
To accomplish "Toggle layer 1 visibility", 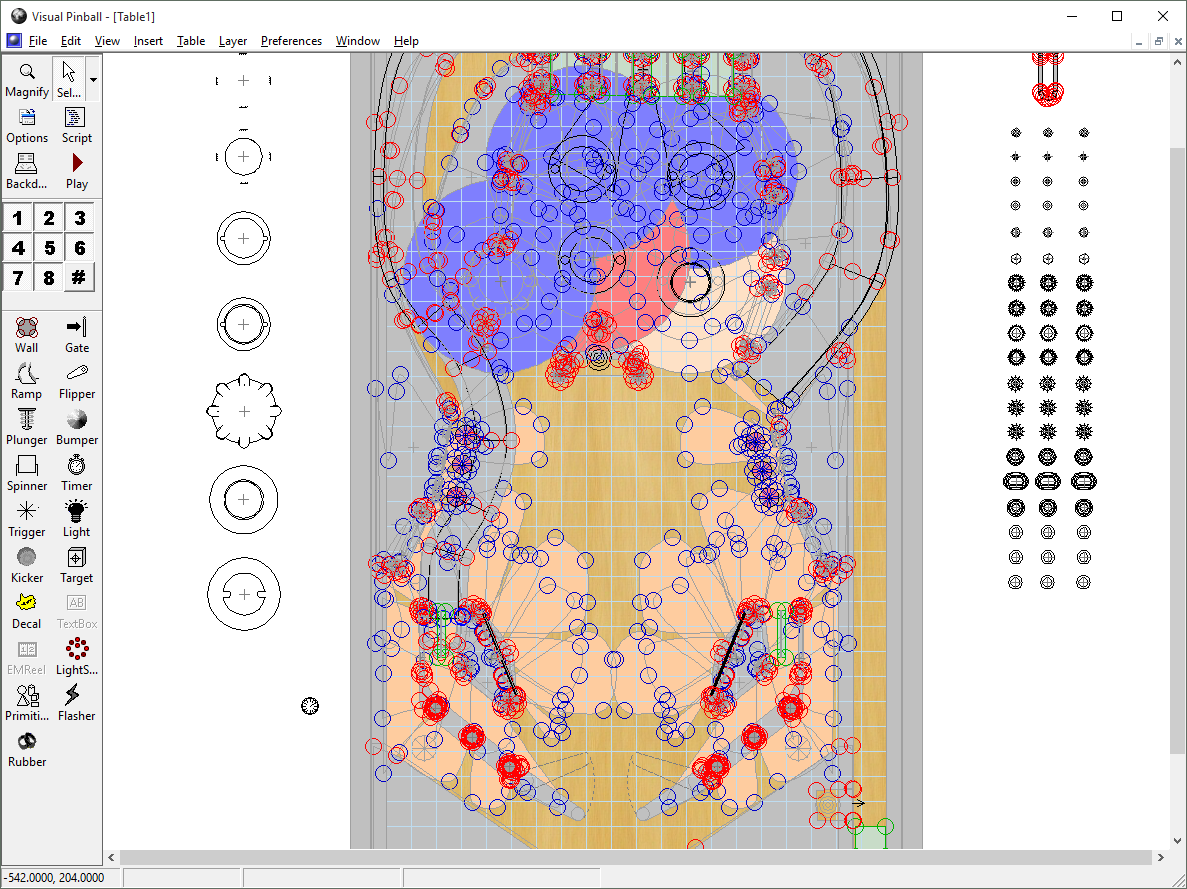I will click(18, 218).
